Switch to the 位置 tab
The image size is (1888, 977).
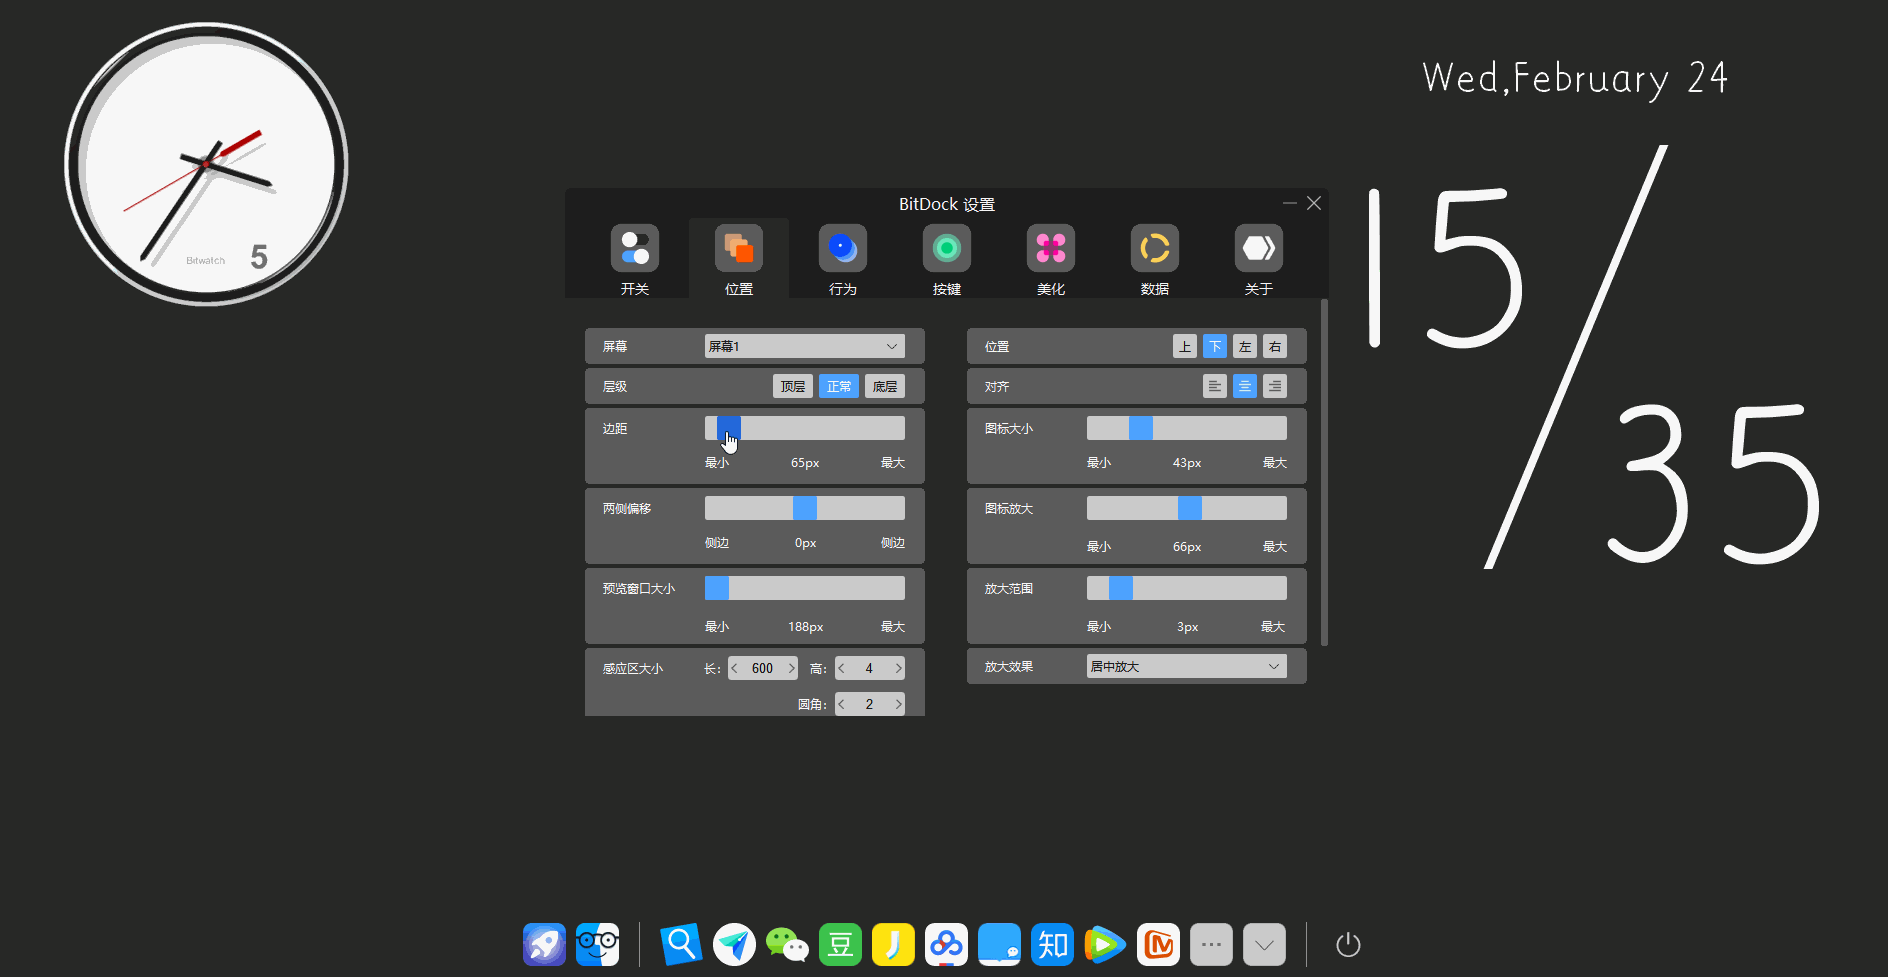pos(739,258)
